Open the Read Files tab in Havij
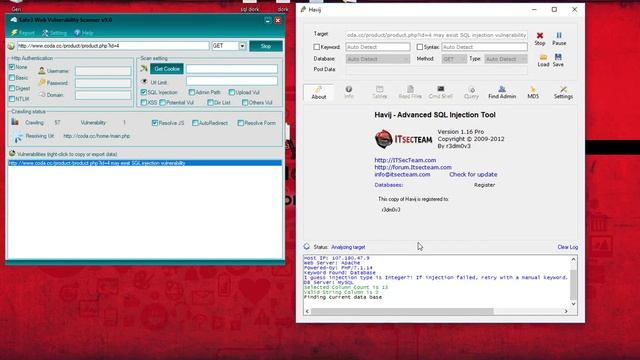Screen dimensions: 640x360 pos(410,92)
